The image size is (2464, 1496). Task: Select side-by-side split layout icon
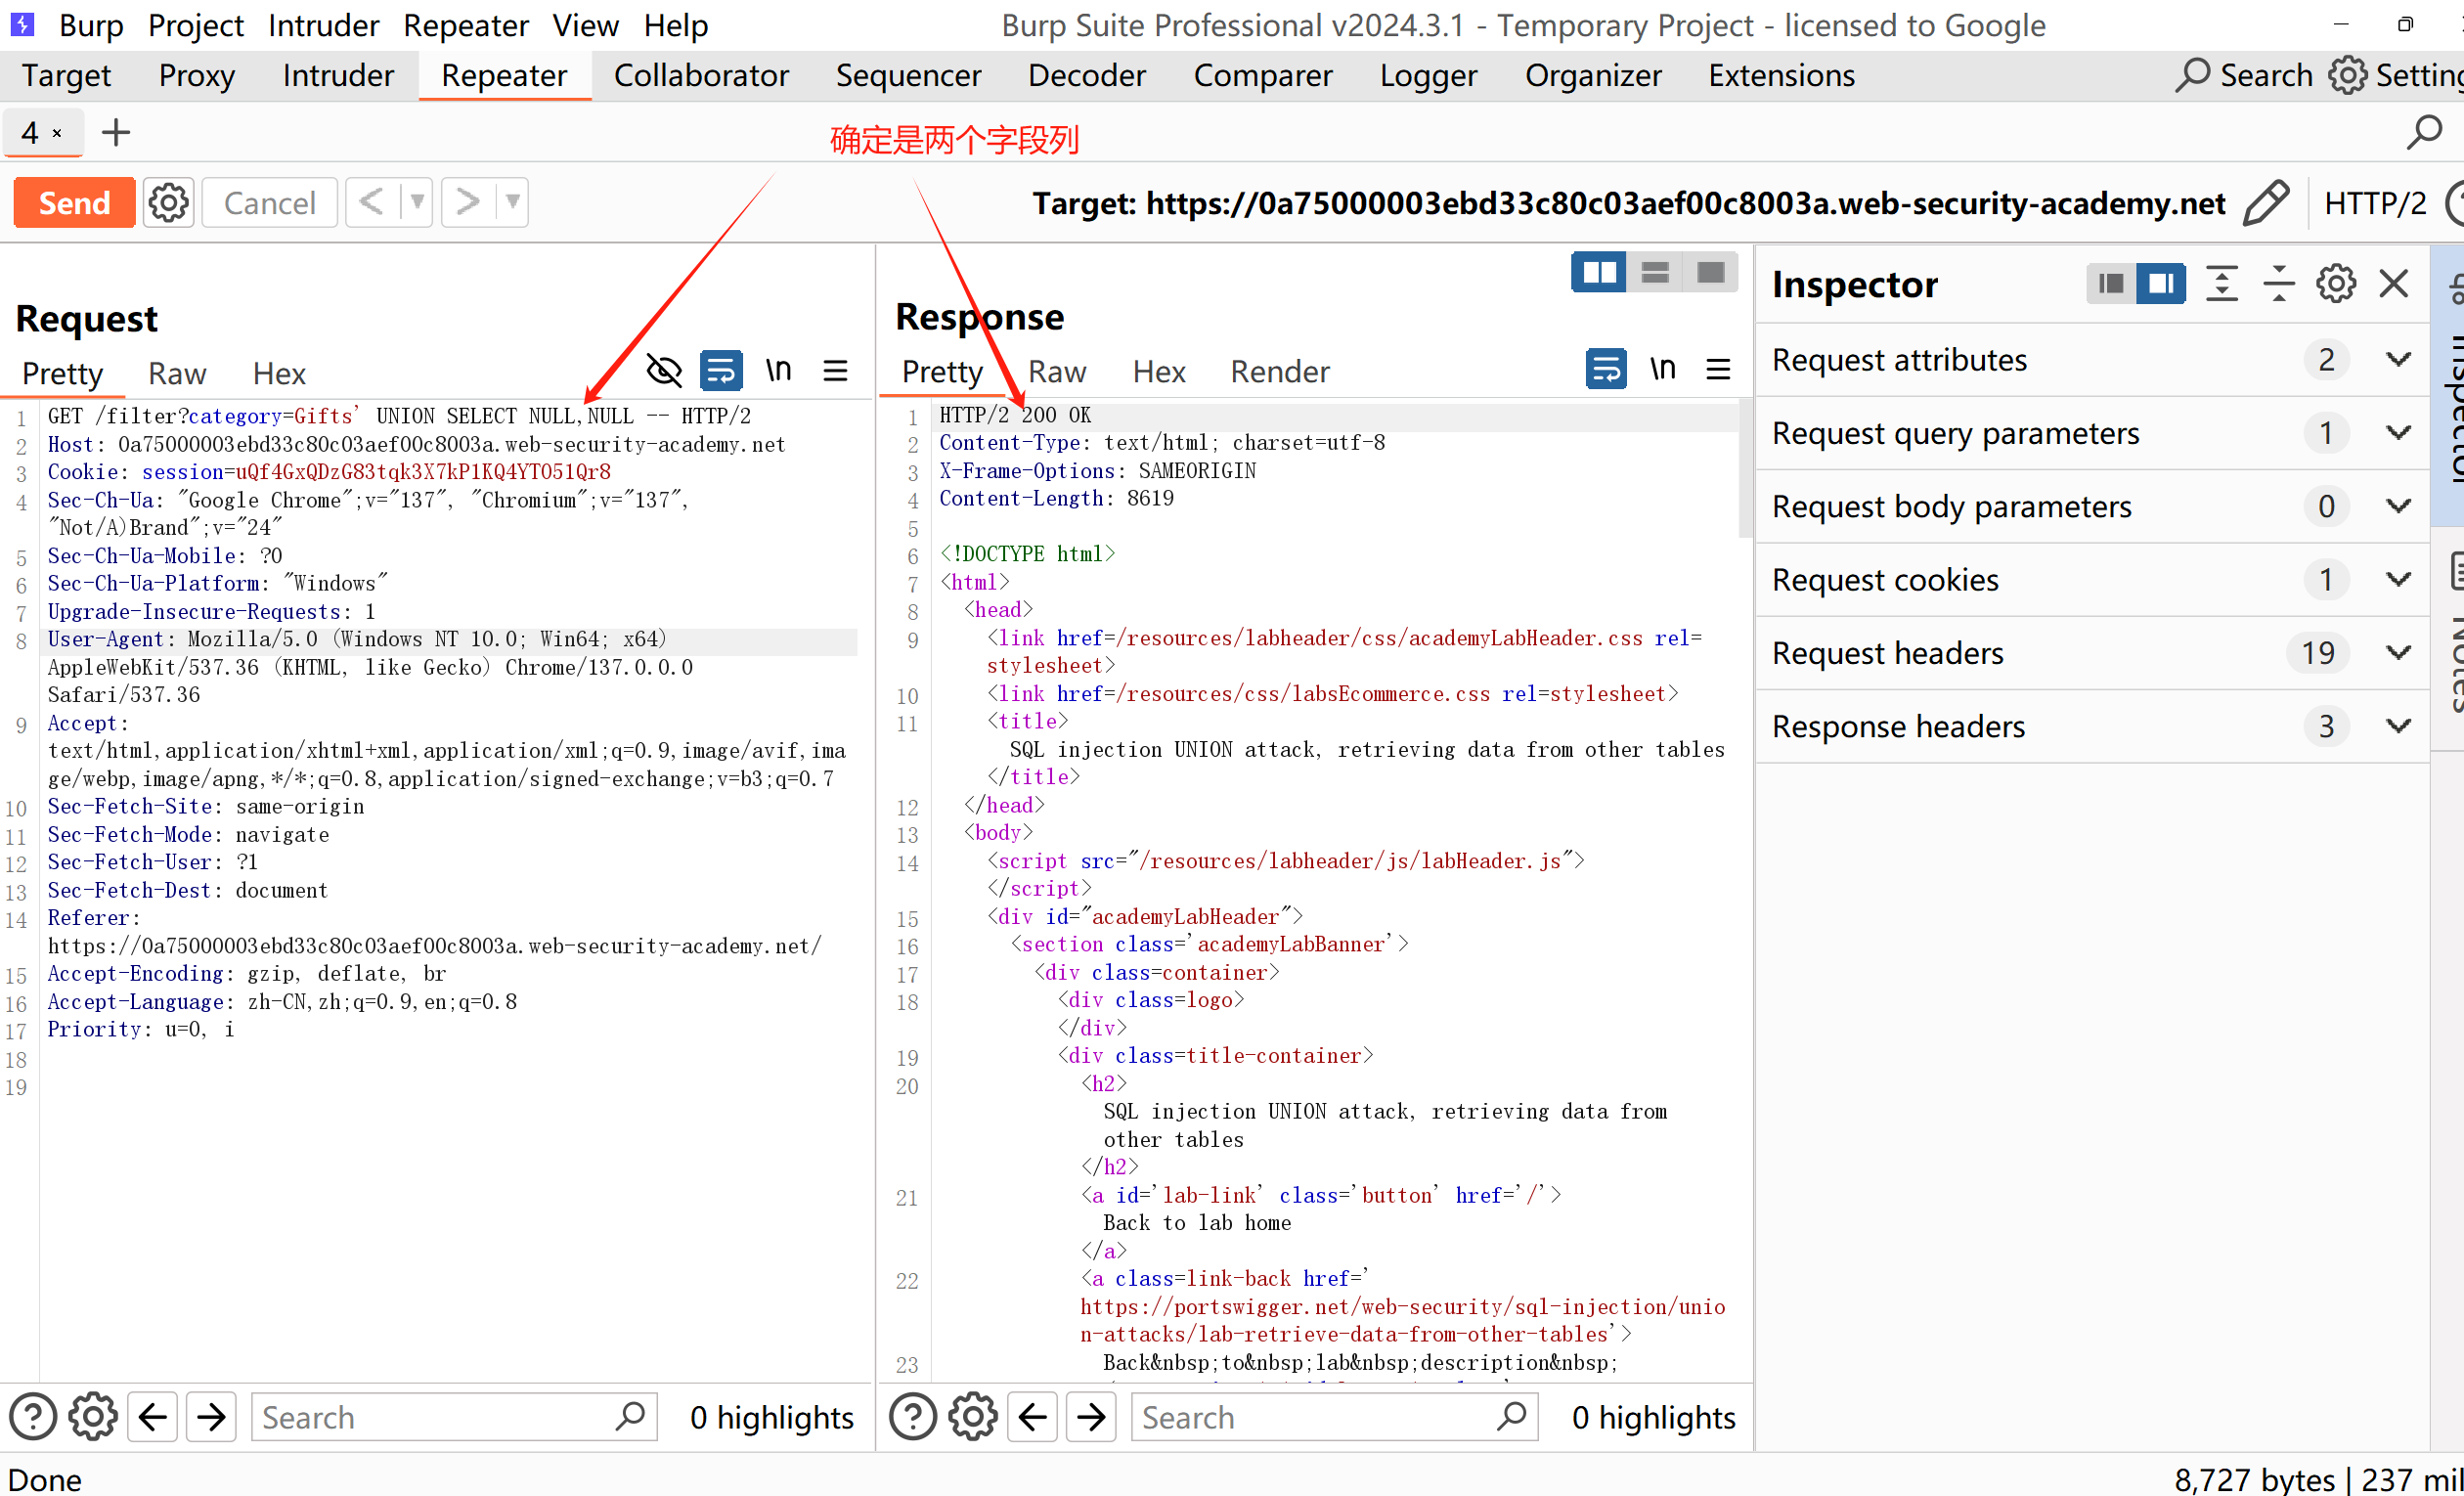(x=1598, y=273)
